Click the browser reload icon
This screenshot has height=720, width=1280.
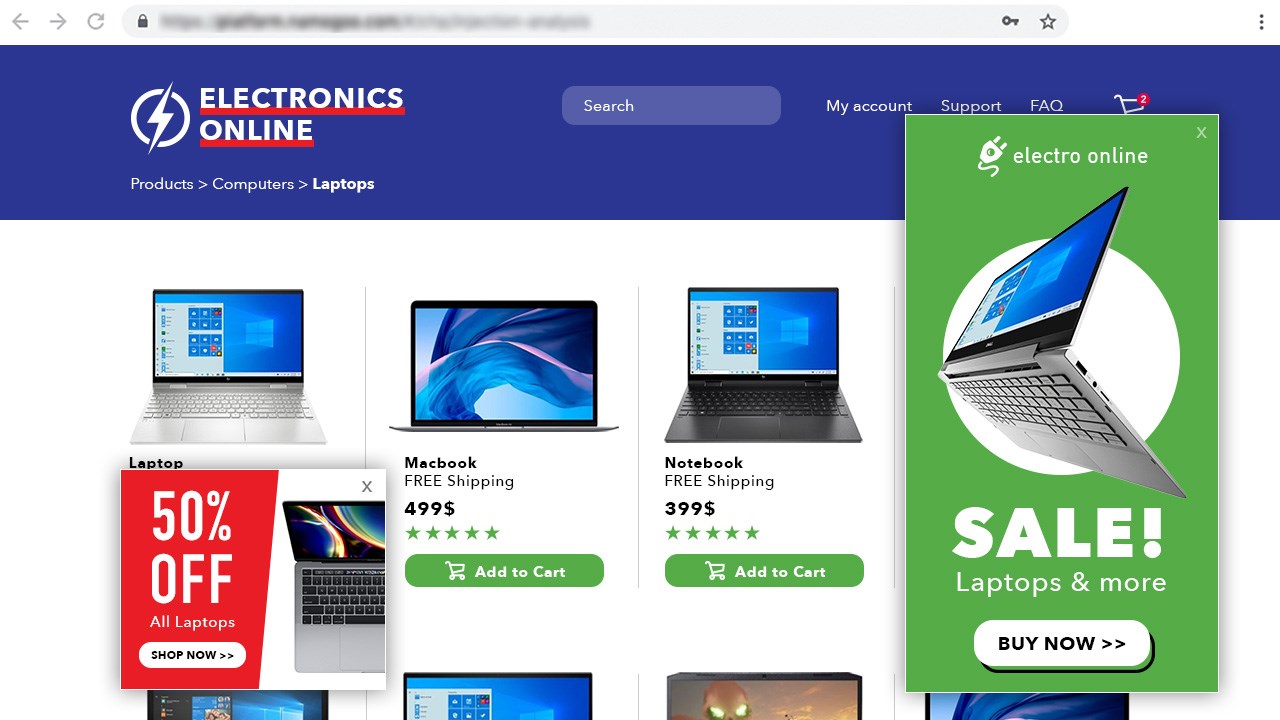coord(96,21)
